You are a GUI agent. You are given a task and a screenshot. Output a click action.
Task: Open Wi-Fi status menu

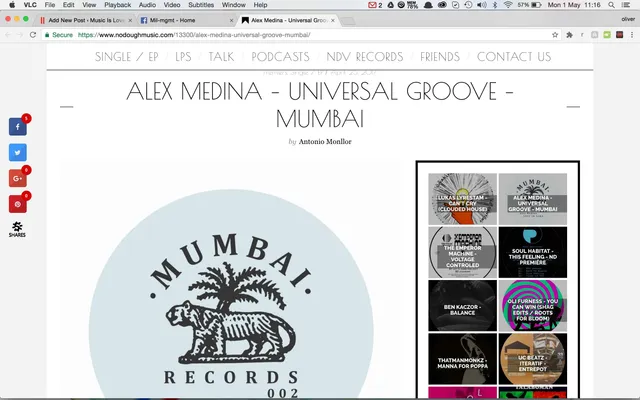tap(508, 5)
